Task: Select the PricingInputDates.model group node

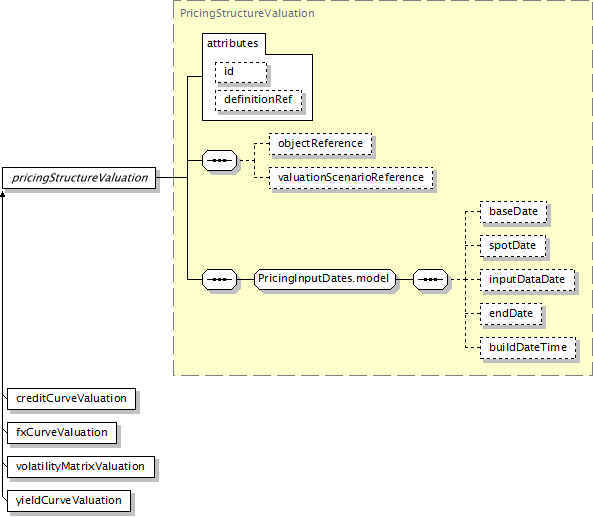Action: pyautogui.click(x=324, y=279)
